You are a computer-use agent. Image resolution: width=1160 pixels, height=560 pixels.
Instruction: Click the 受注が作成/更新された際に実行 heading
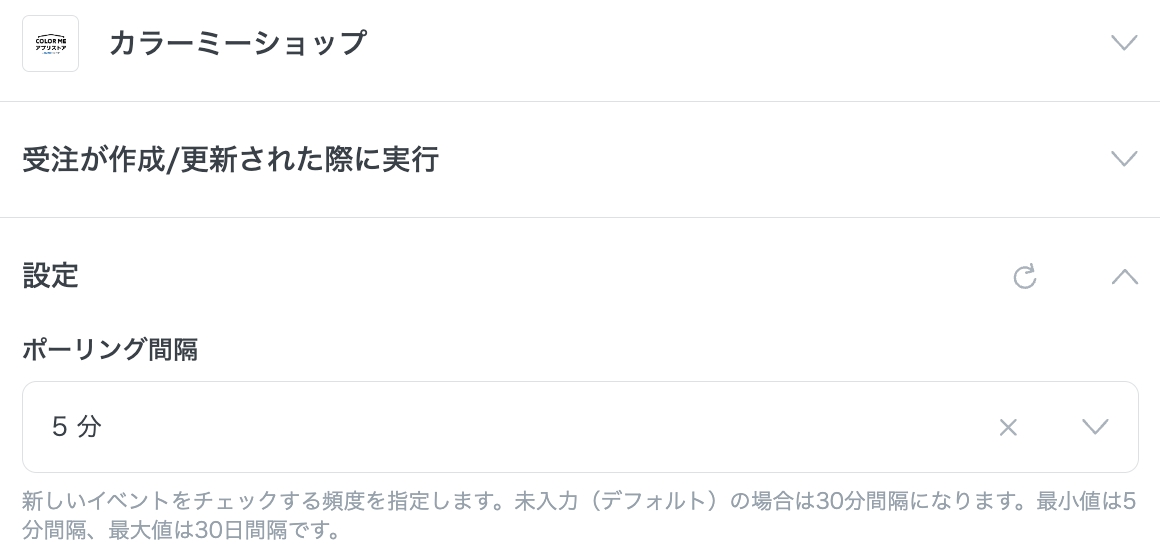(x=230, y=159)
